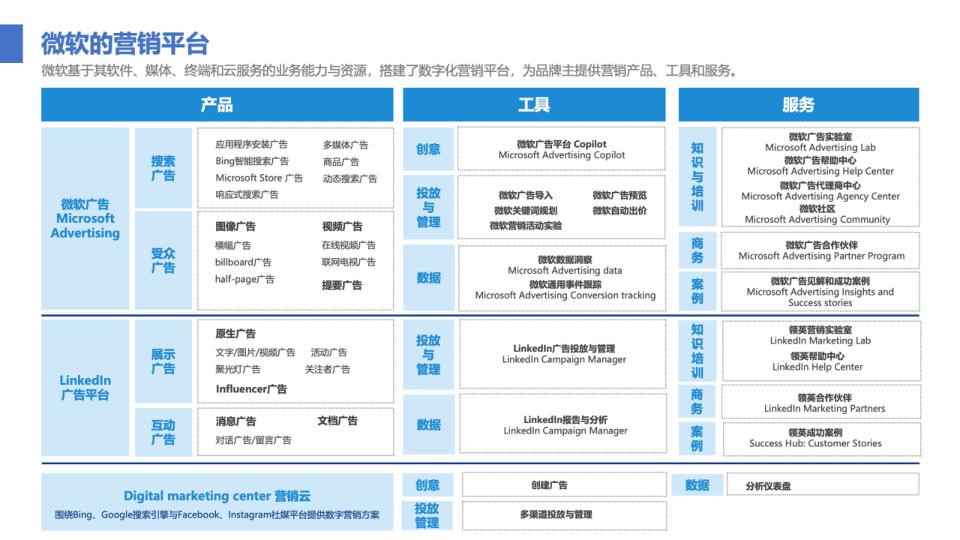Click the text 对话广告/留言广告
Viewport: 960px width, 540px height.
(253, 440)
